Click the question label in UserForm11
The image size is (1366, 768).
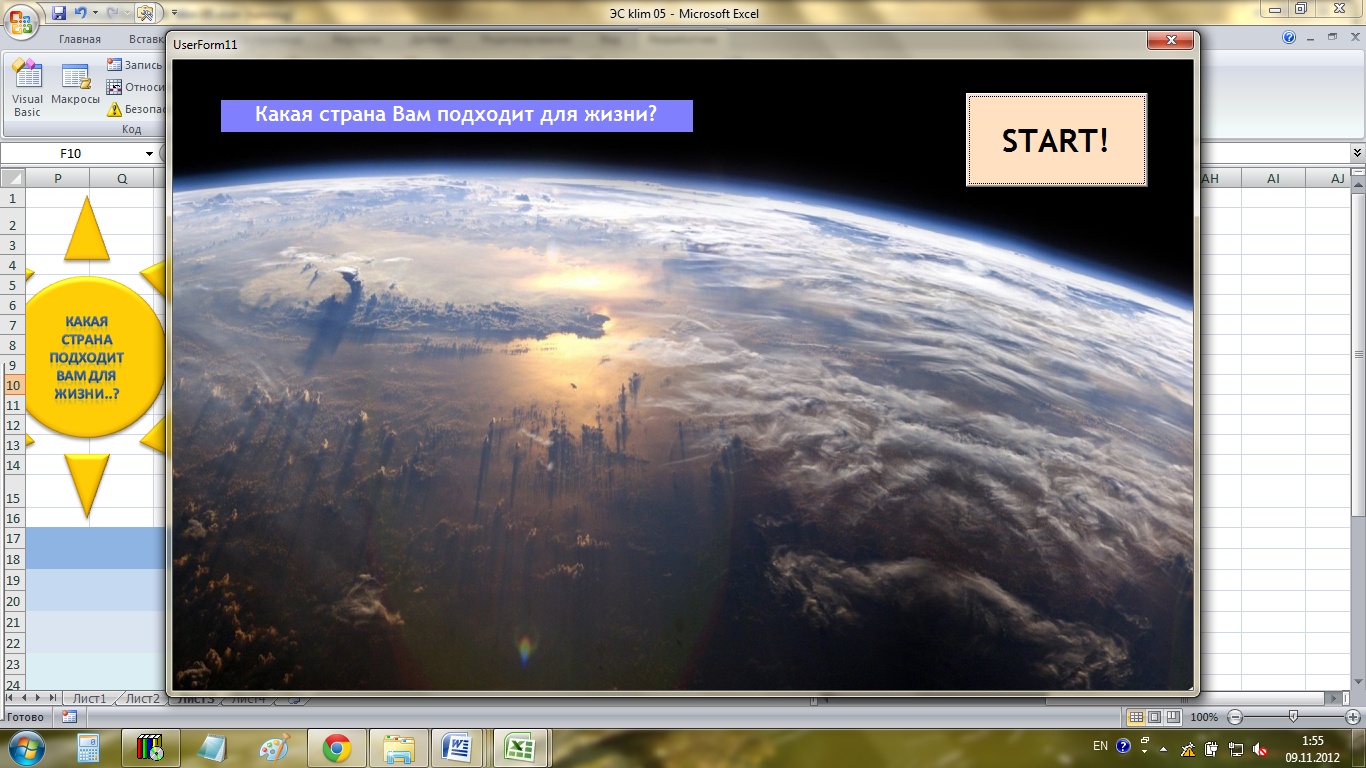456,114
